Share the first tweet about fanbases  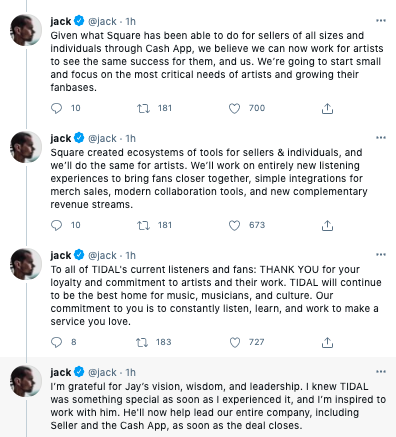327,109
